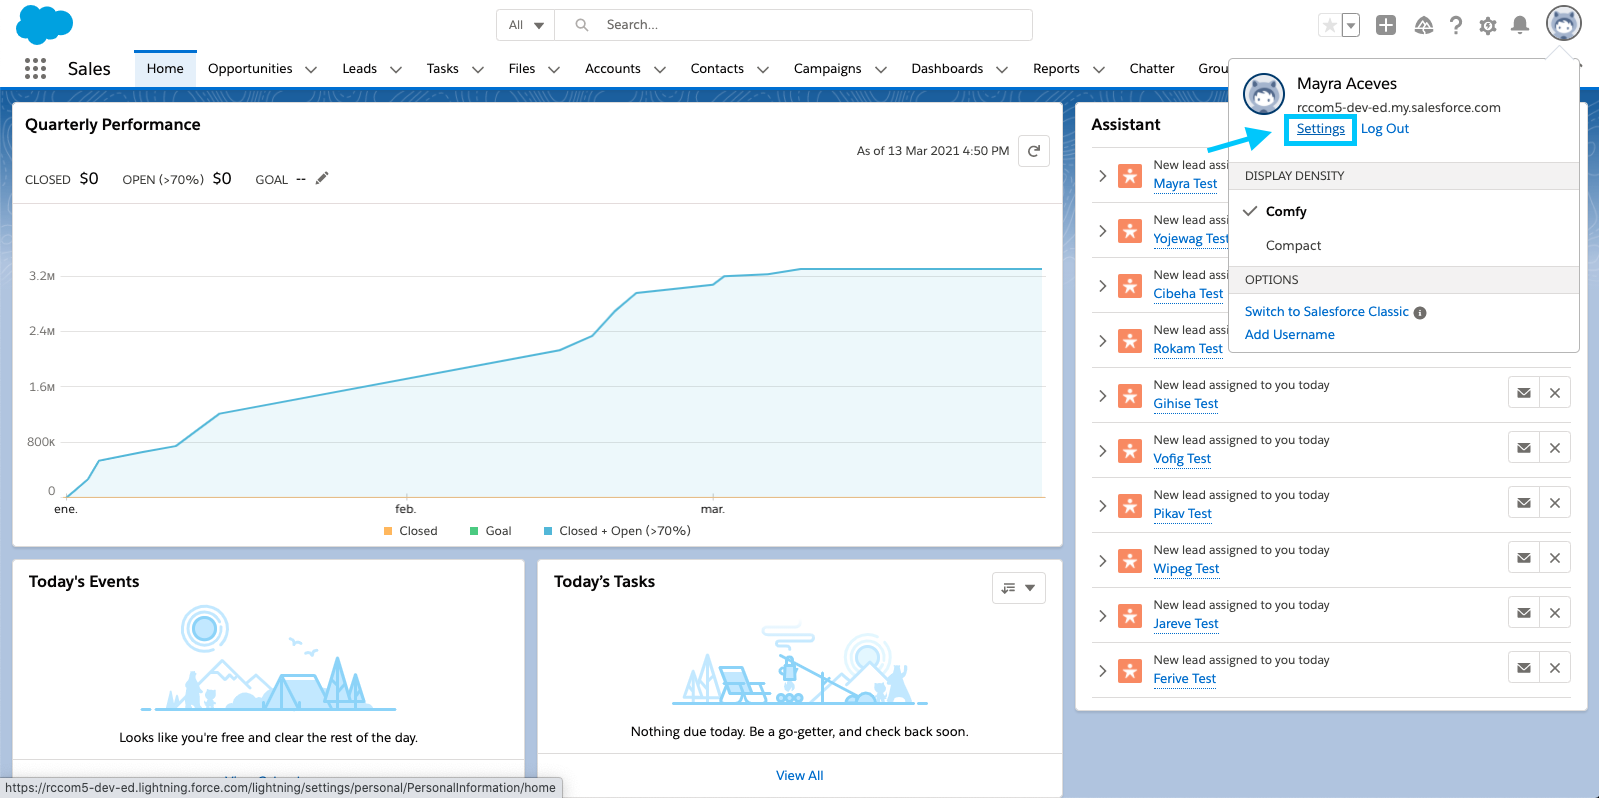Image resolution: width=1599 pixels, height=798 pixels.
Task: Refresh the Quarterly Performance chart
Action: point(1033,151)
